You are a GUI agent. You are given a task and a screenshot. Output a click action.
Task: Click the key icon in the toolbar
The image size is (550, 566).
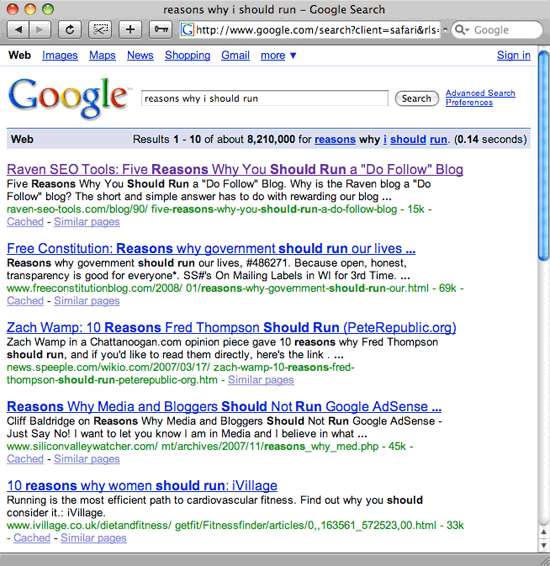(x=161, y=30)
